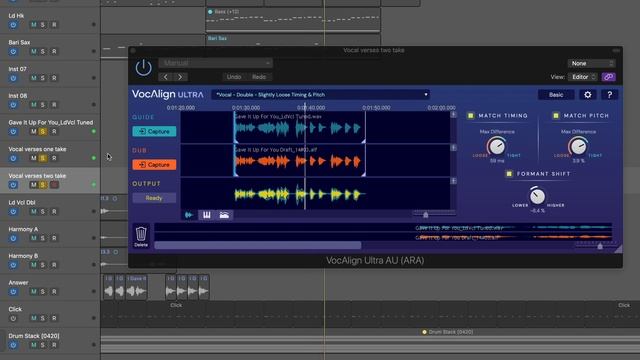This screenshot has width=640, height=360.
Task: Click the purple link icon beside Editor
Action: pos(609,77)
